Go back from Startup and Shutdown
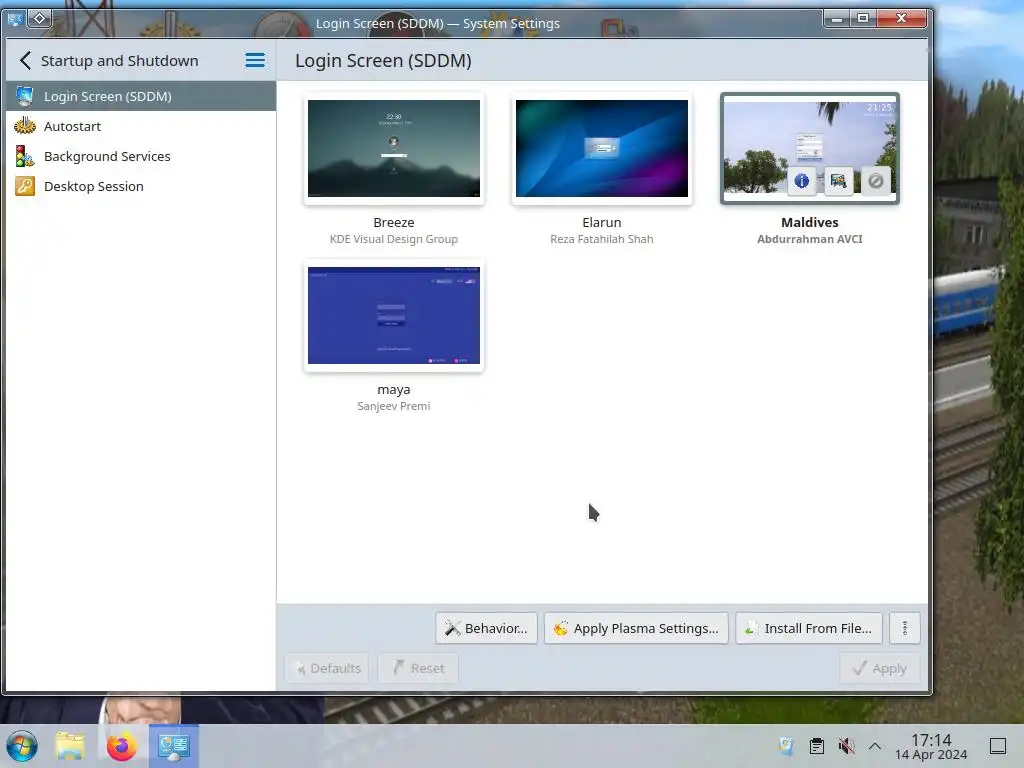The width and height of the screenshot is (1024, 768). 25,61
